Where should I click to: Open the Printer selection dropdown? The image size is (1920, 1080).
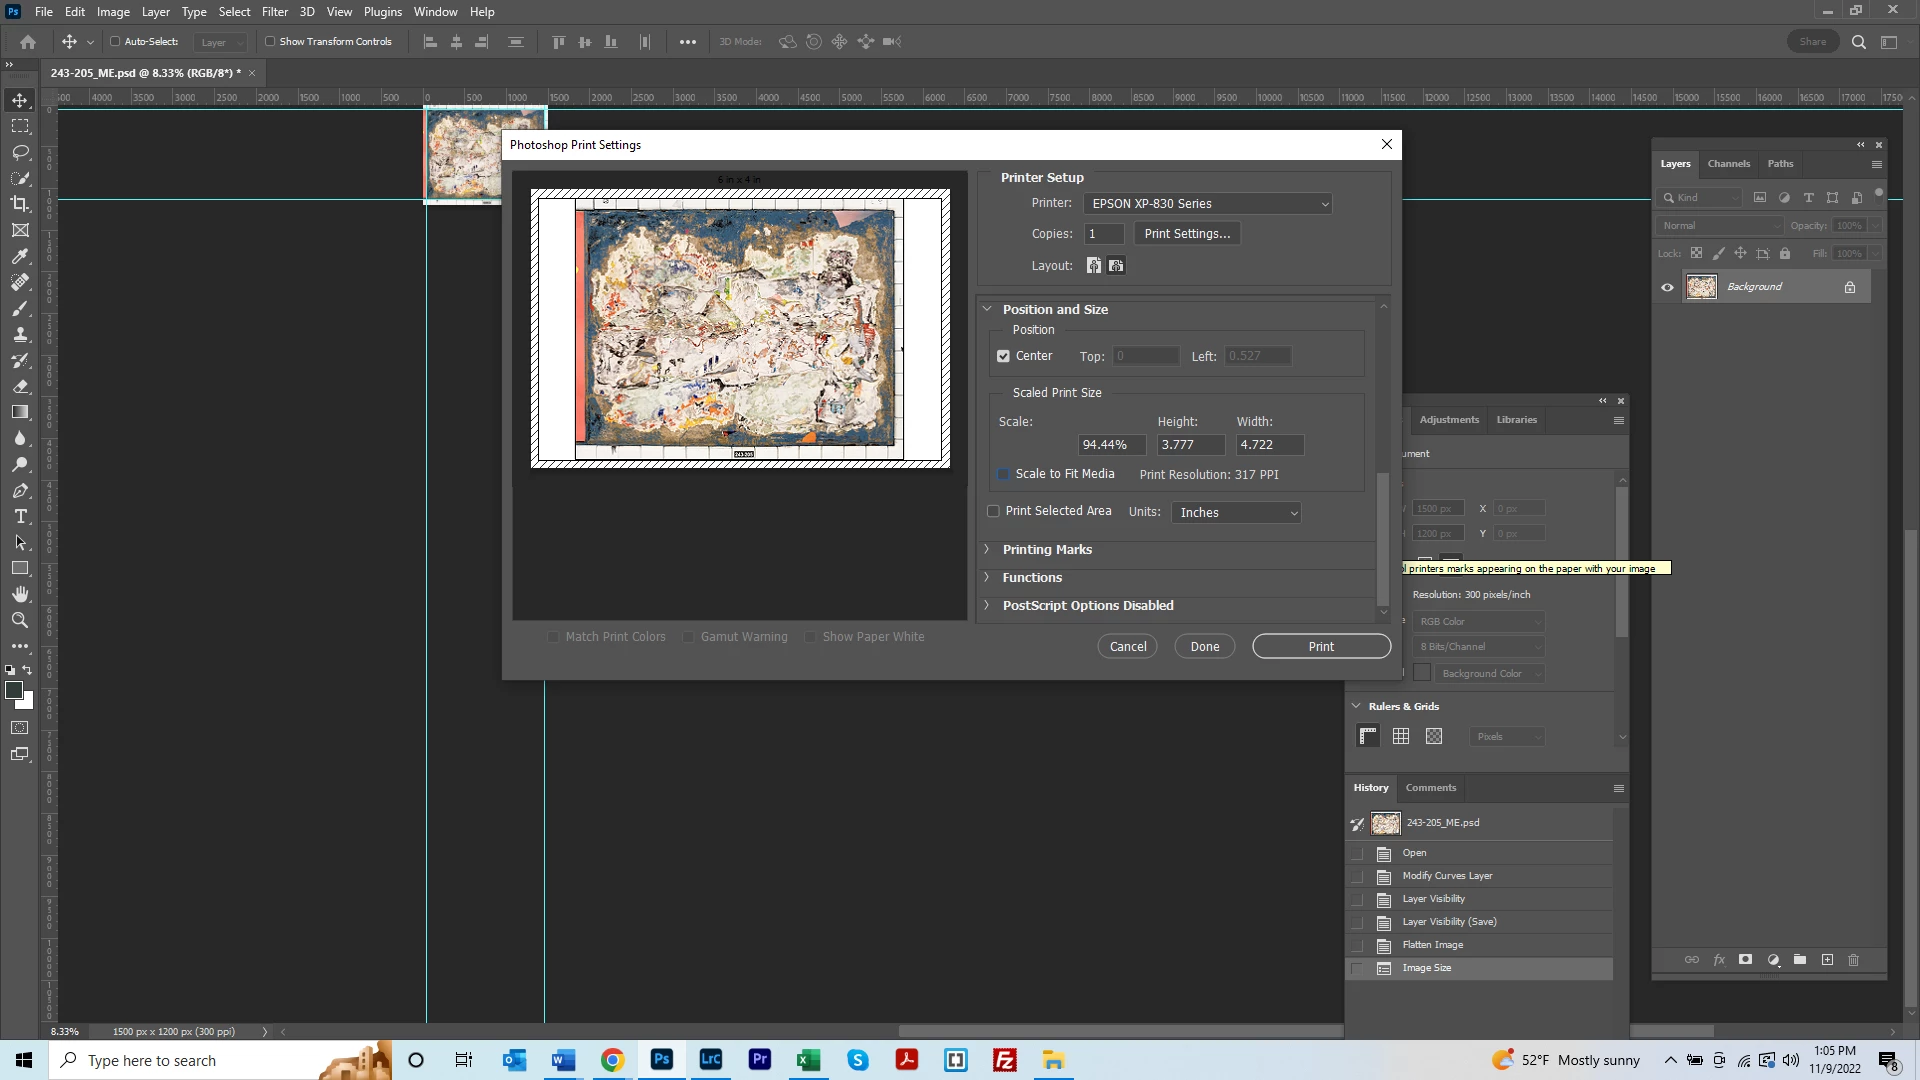click(x=1208, y=204)
